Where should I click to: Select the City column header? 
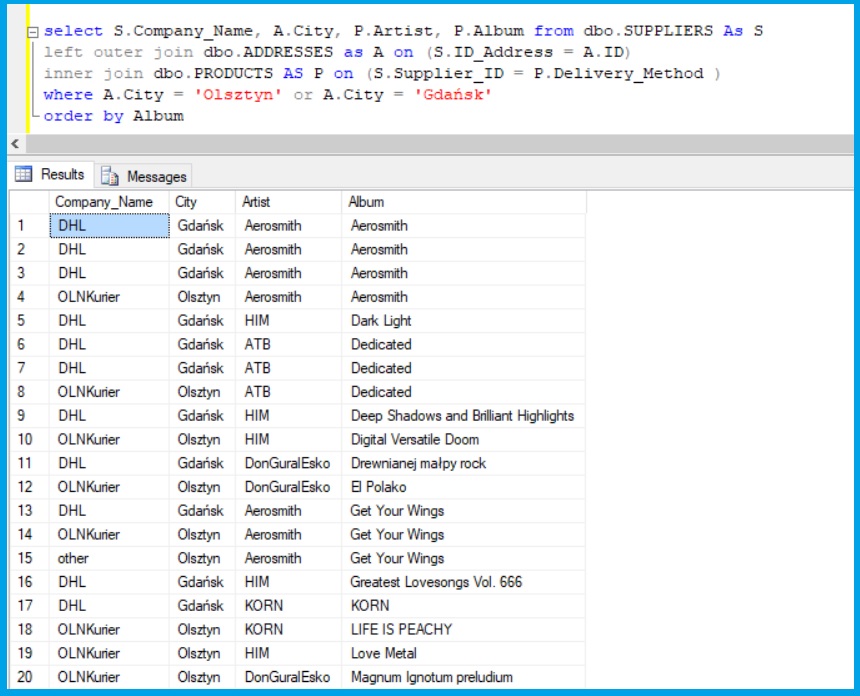pyautogui.click(x=186, y=202)
